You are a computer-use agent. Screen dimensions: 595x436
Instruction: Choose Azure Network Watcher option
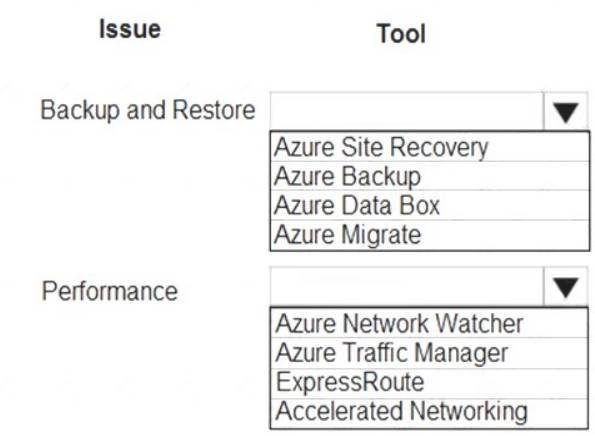pyautogui.click(x=429, y=323)
